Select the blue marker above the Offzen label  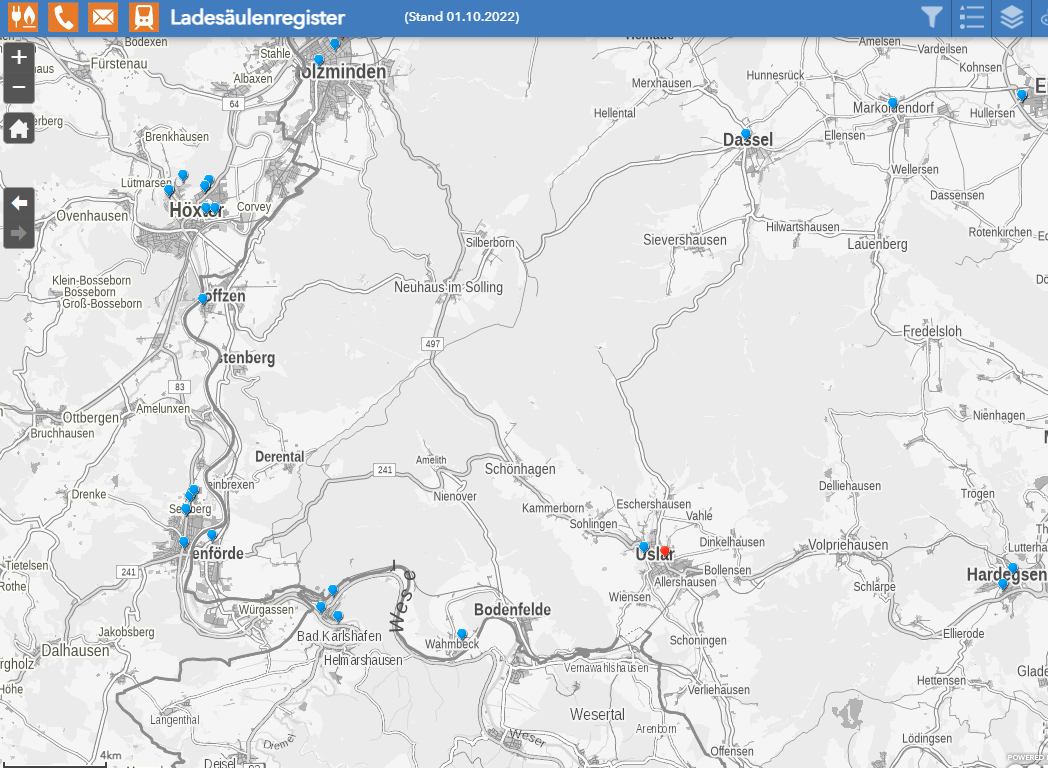tap(203, 298)
